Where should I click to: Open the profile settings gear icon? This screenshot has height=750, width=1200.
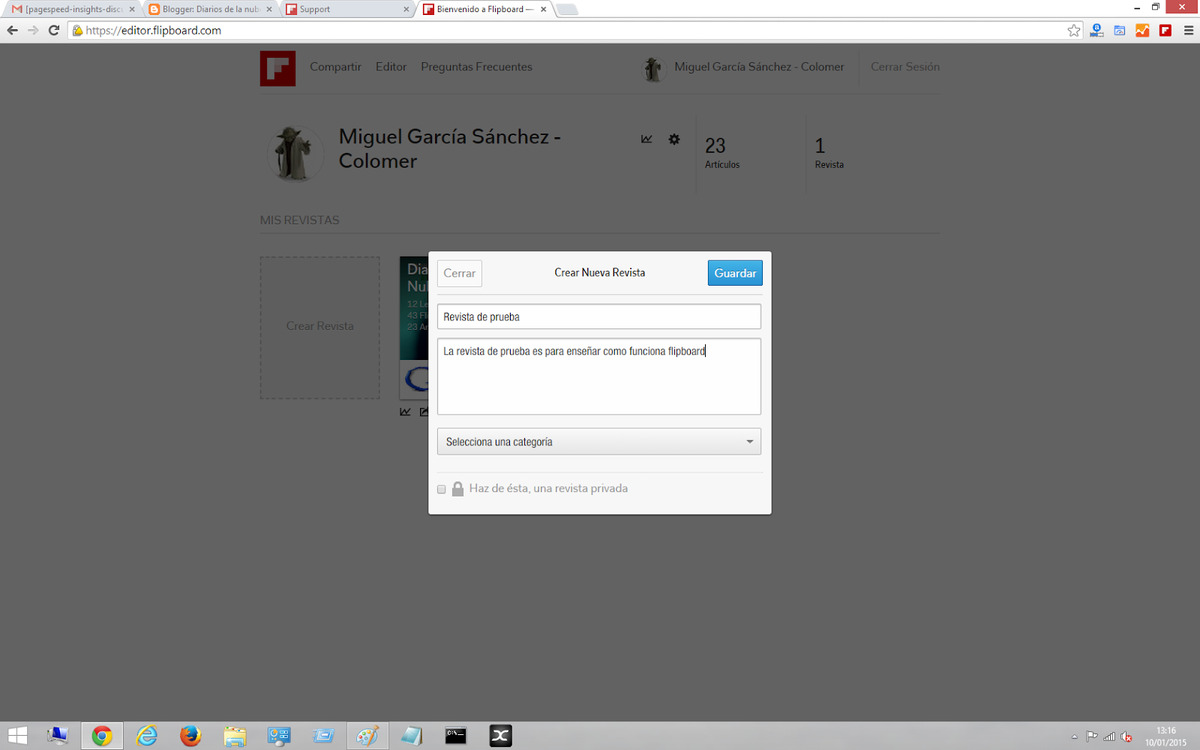[x=674, y=139]
